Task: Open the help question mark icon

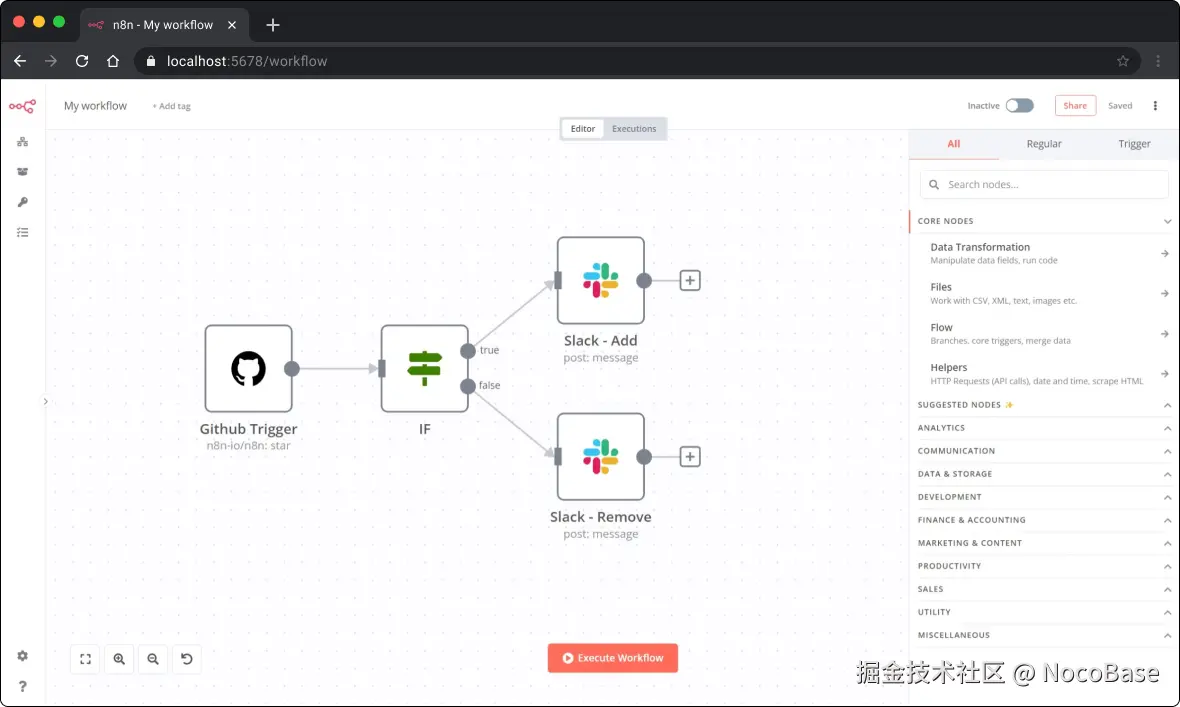Action: coord(23,686)
